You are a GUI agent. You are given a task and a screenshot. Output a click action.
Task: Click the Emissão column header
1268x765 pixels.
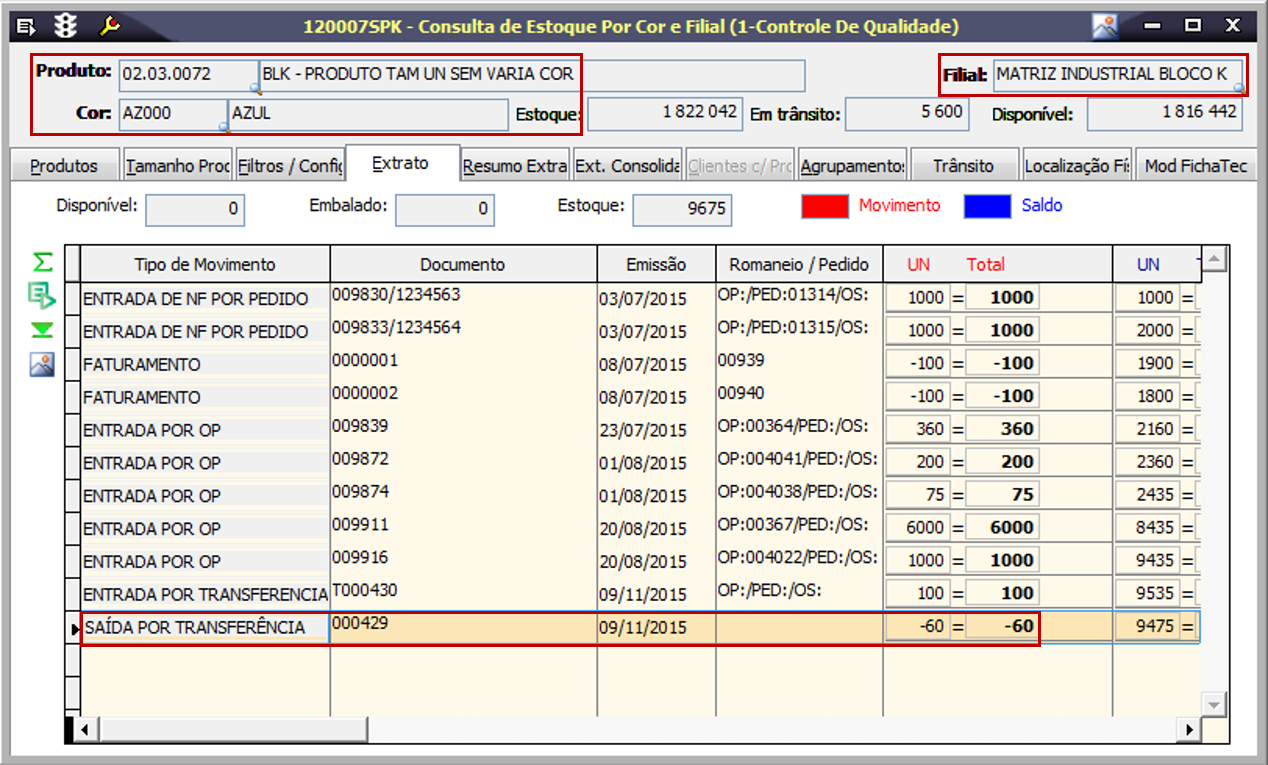[656, 265]
